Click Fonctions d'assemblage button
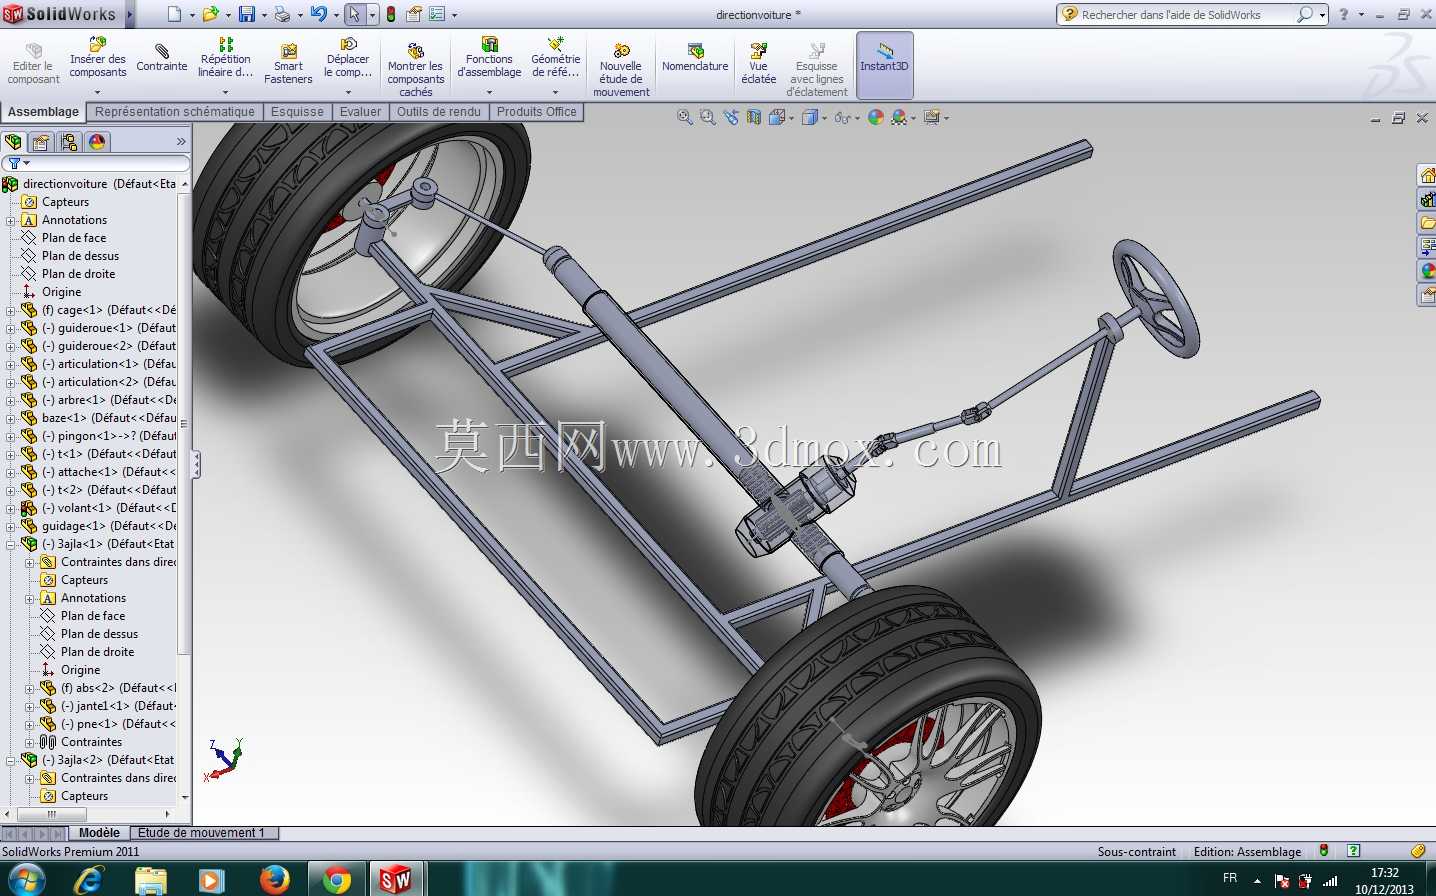 (489, 58)
